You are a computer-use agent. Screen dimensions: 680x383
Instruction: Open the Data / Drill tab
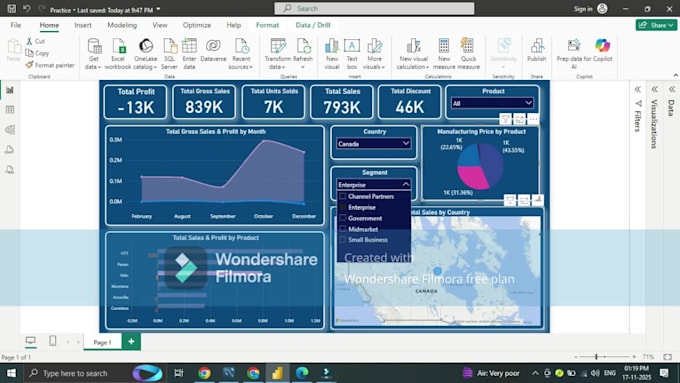point(313,25)
